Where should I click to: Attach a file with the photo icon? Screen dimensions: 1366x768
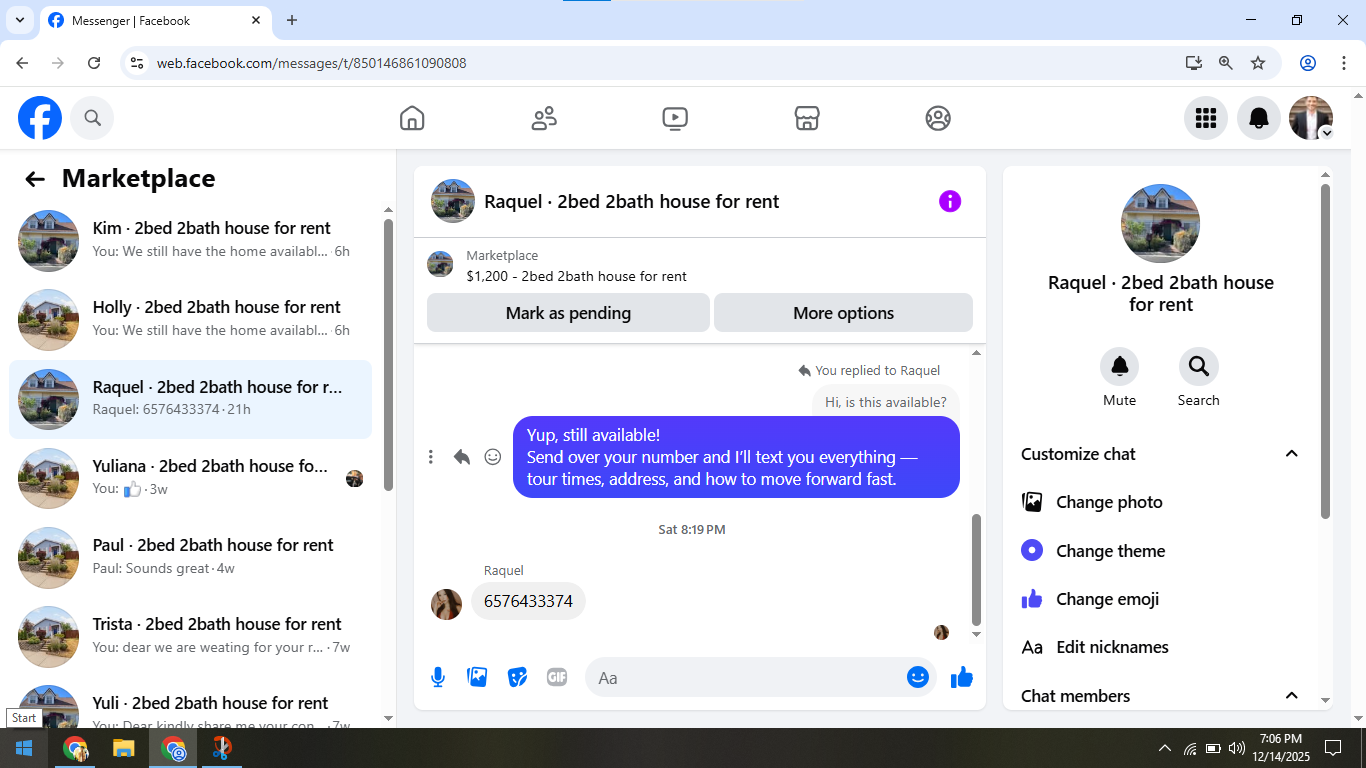click(478, 677)
